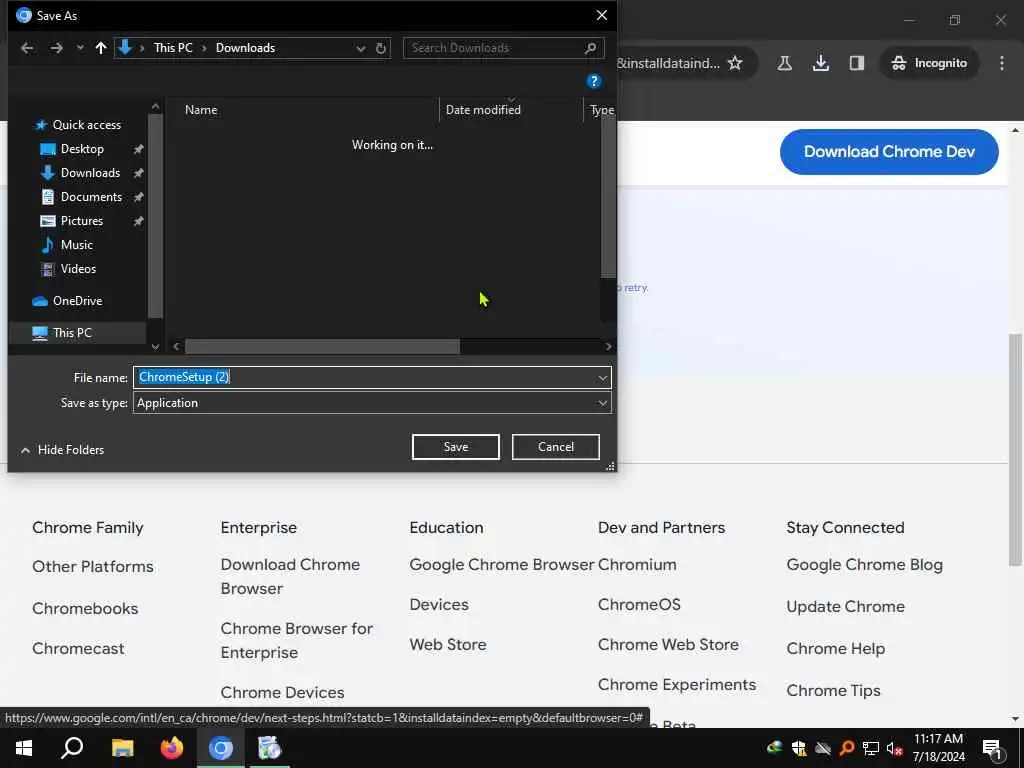
Task: Select Downloads in address breadcrumb
Action: (246, 48)
